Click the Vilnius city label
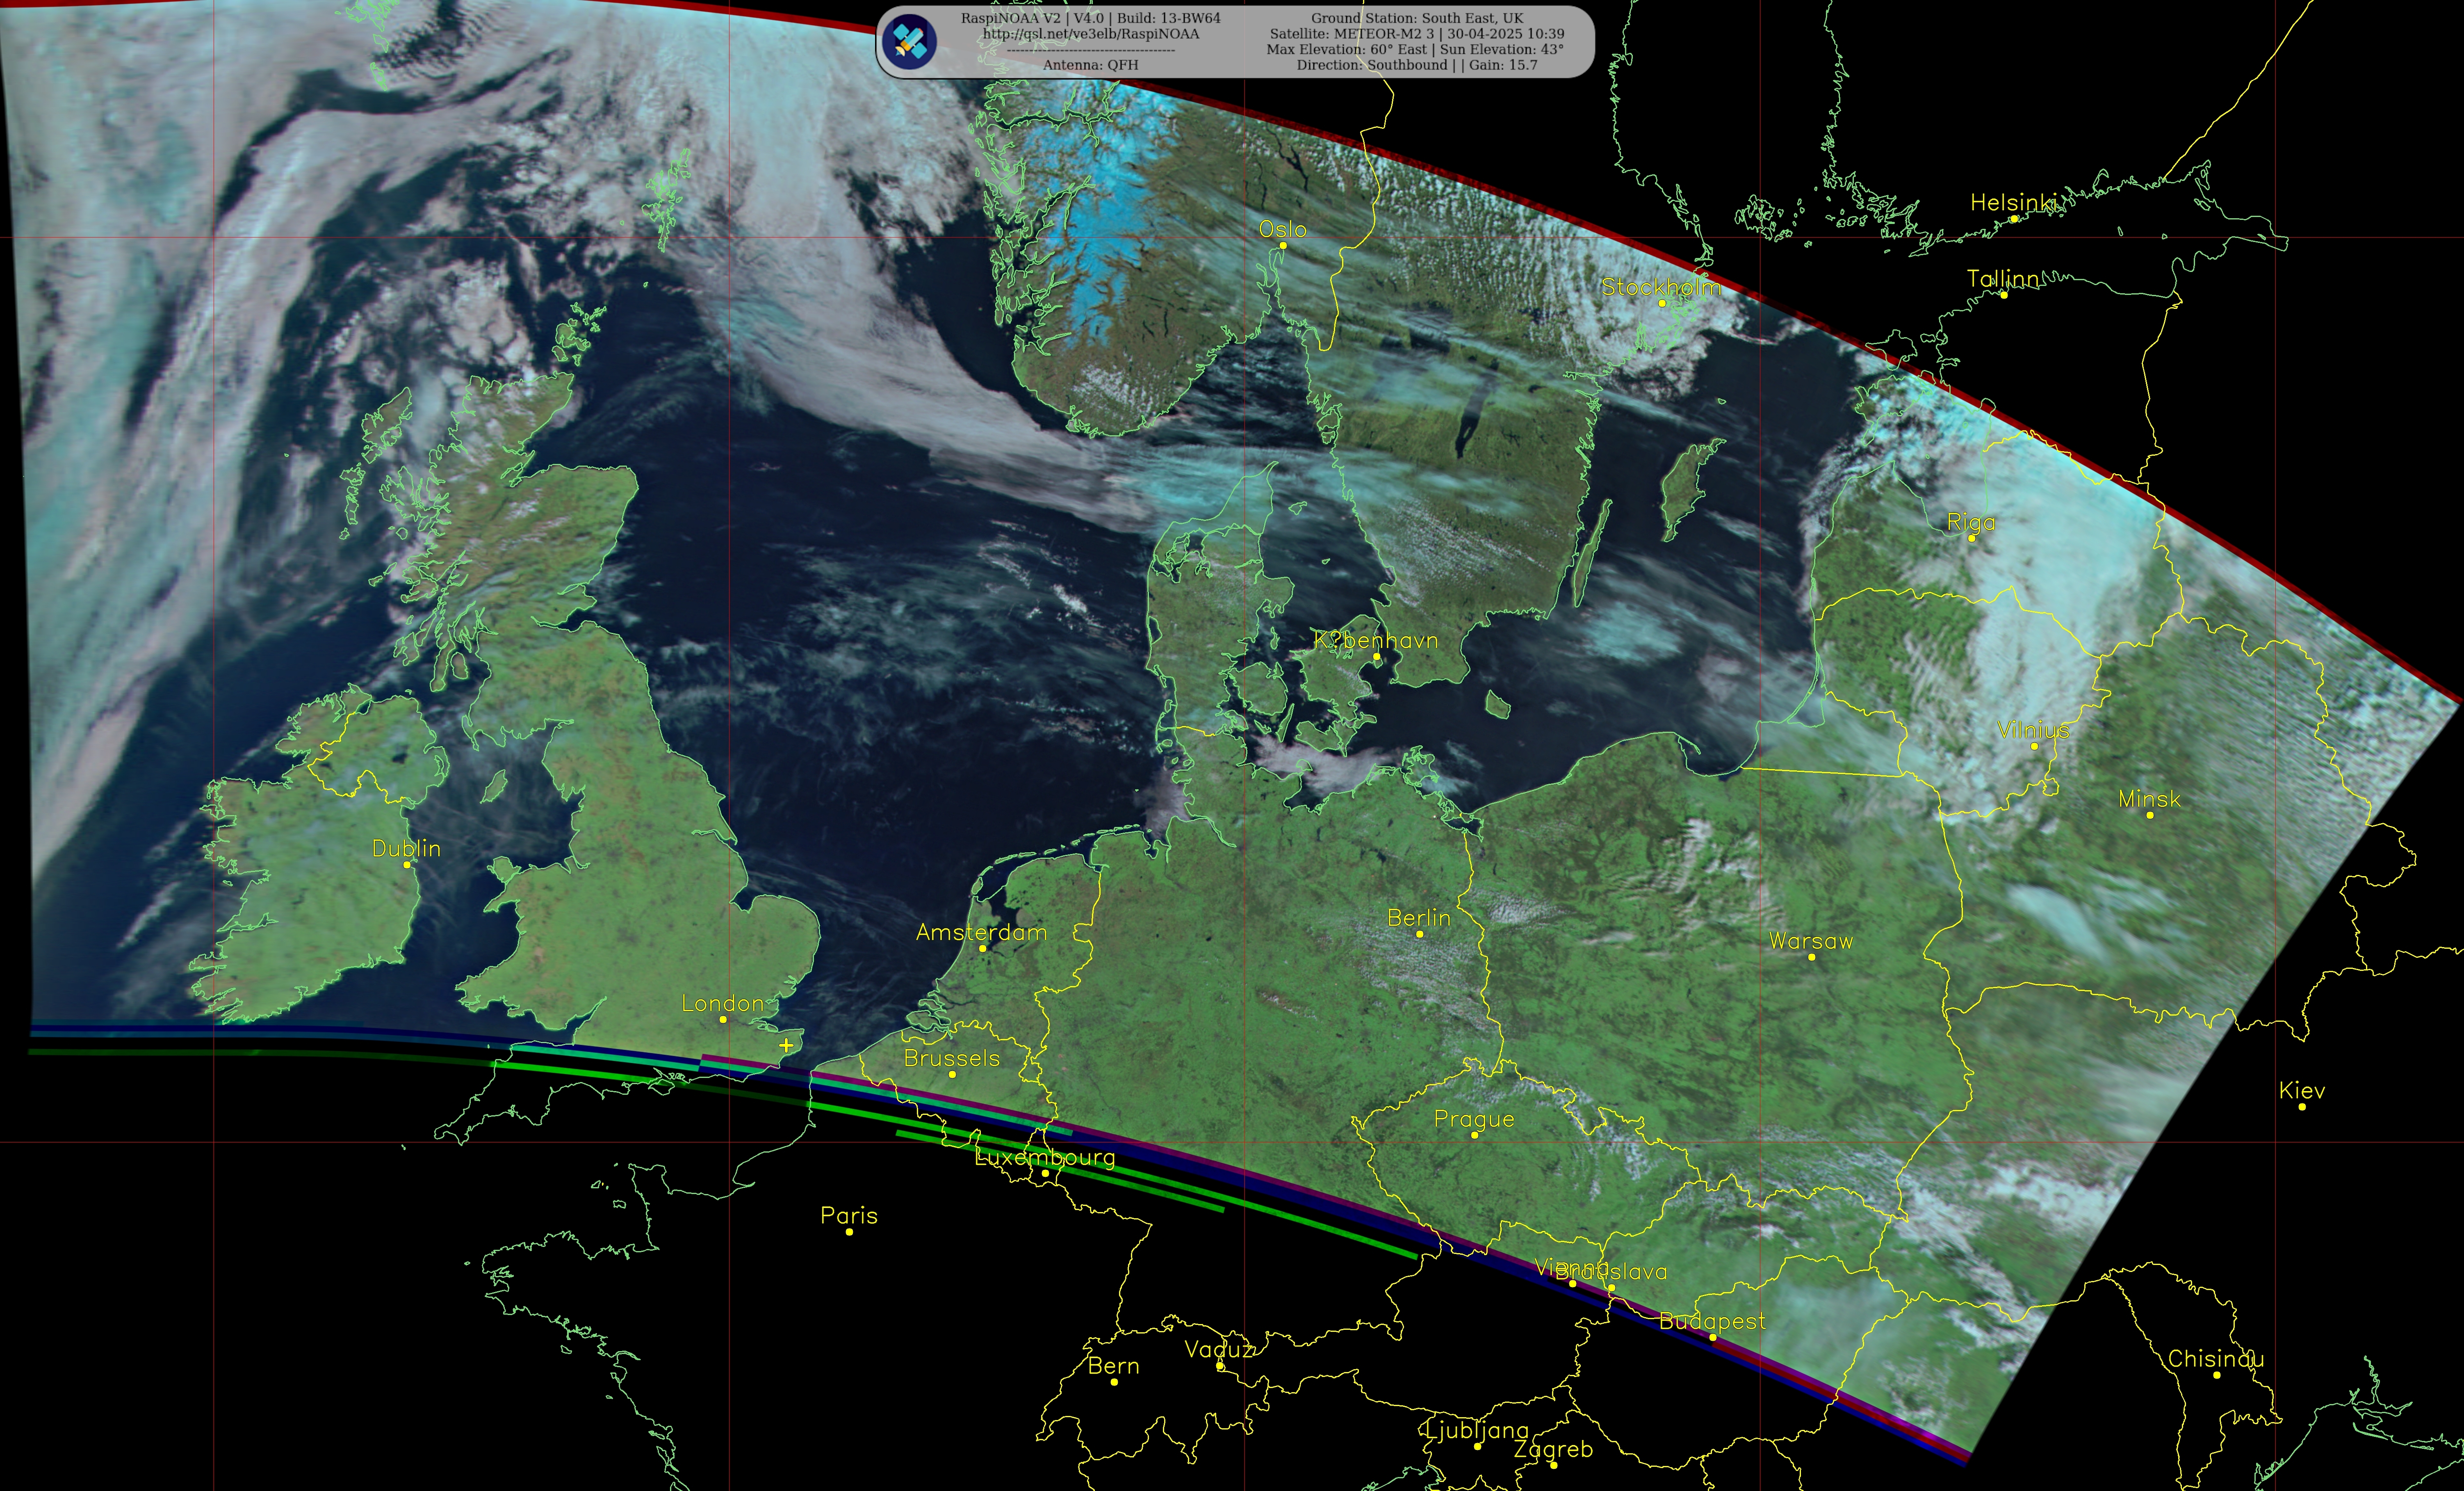Image resolution: width=2464 pixels, height=1491 pixels. [2033, 730]
